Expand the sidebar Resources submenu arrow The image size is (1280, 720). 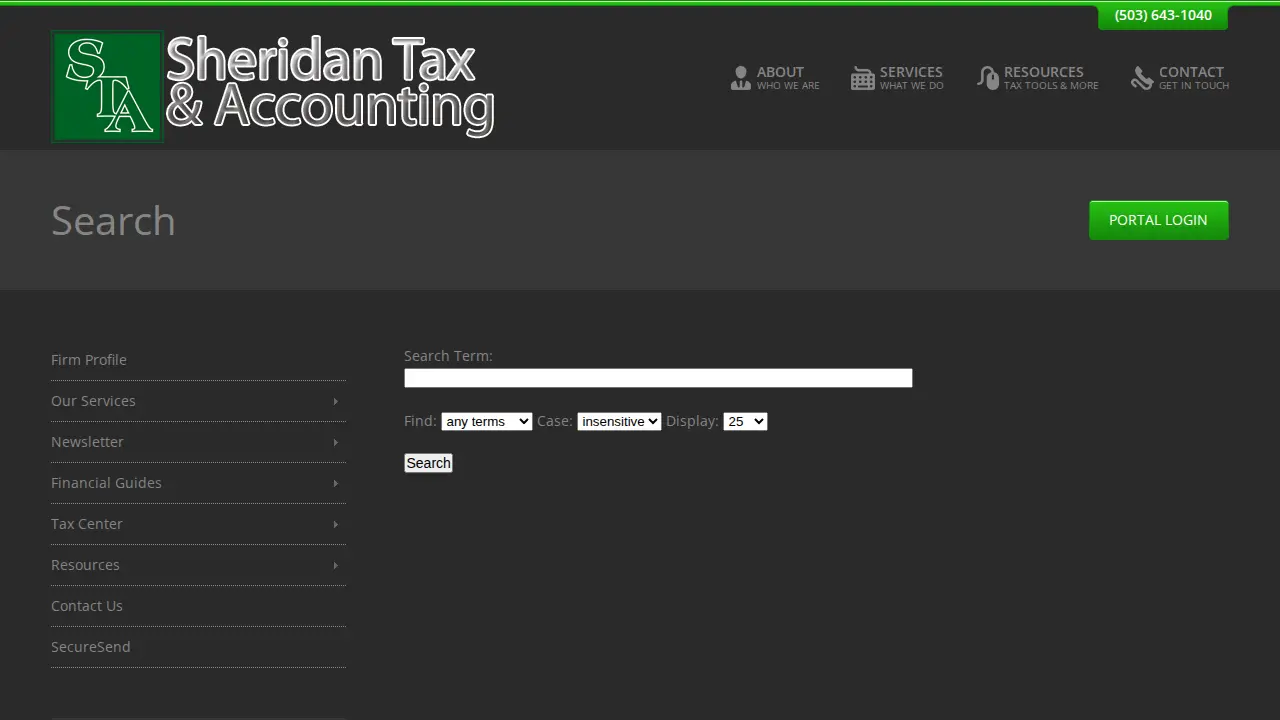point(335,565)
